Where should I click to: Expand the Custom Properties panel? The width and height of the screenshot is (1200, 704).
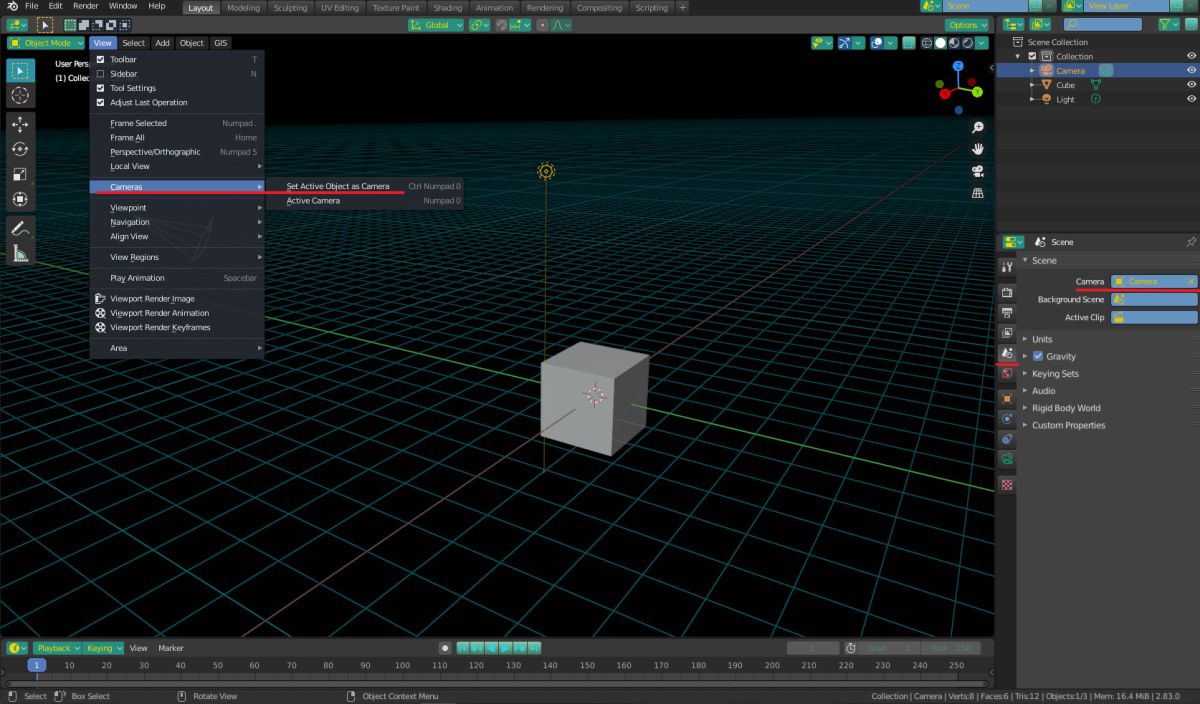click(x=1068, y=425)
